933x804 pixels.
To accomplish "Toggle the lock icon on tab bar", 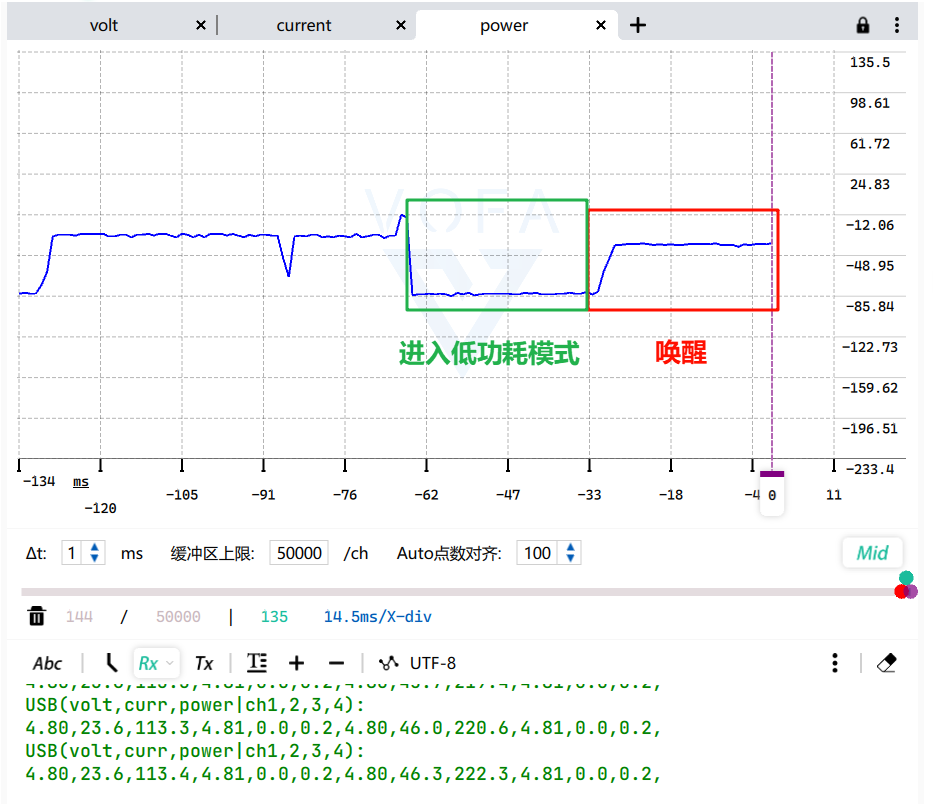I will pyautogui.click(x=862, y=25).
